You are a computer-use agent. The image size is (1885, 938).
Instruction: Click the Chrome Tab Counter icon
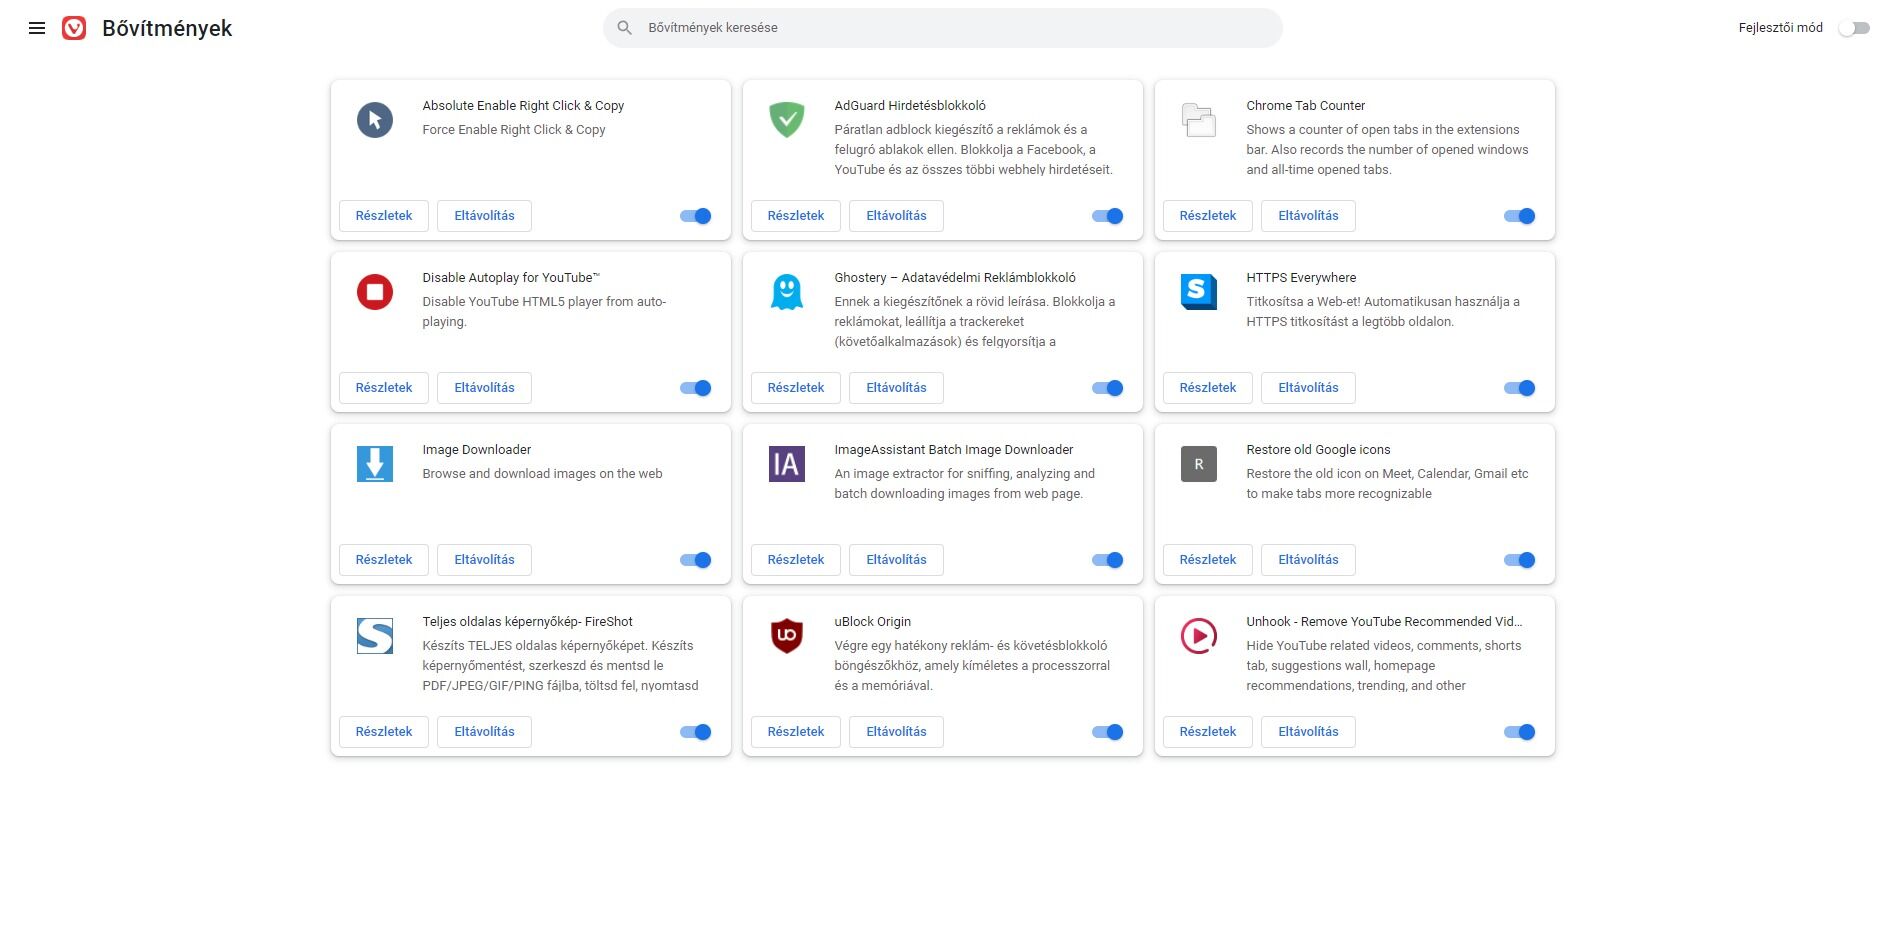click(x=1199, y=120)
